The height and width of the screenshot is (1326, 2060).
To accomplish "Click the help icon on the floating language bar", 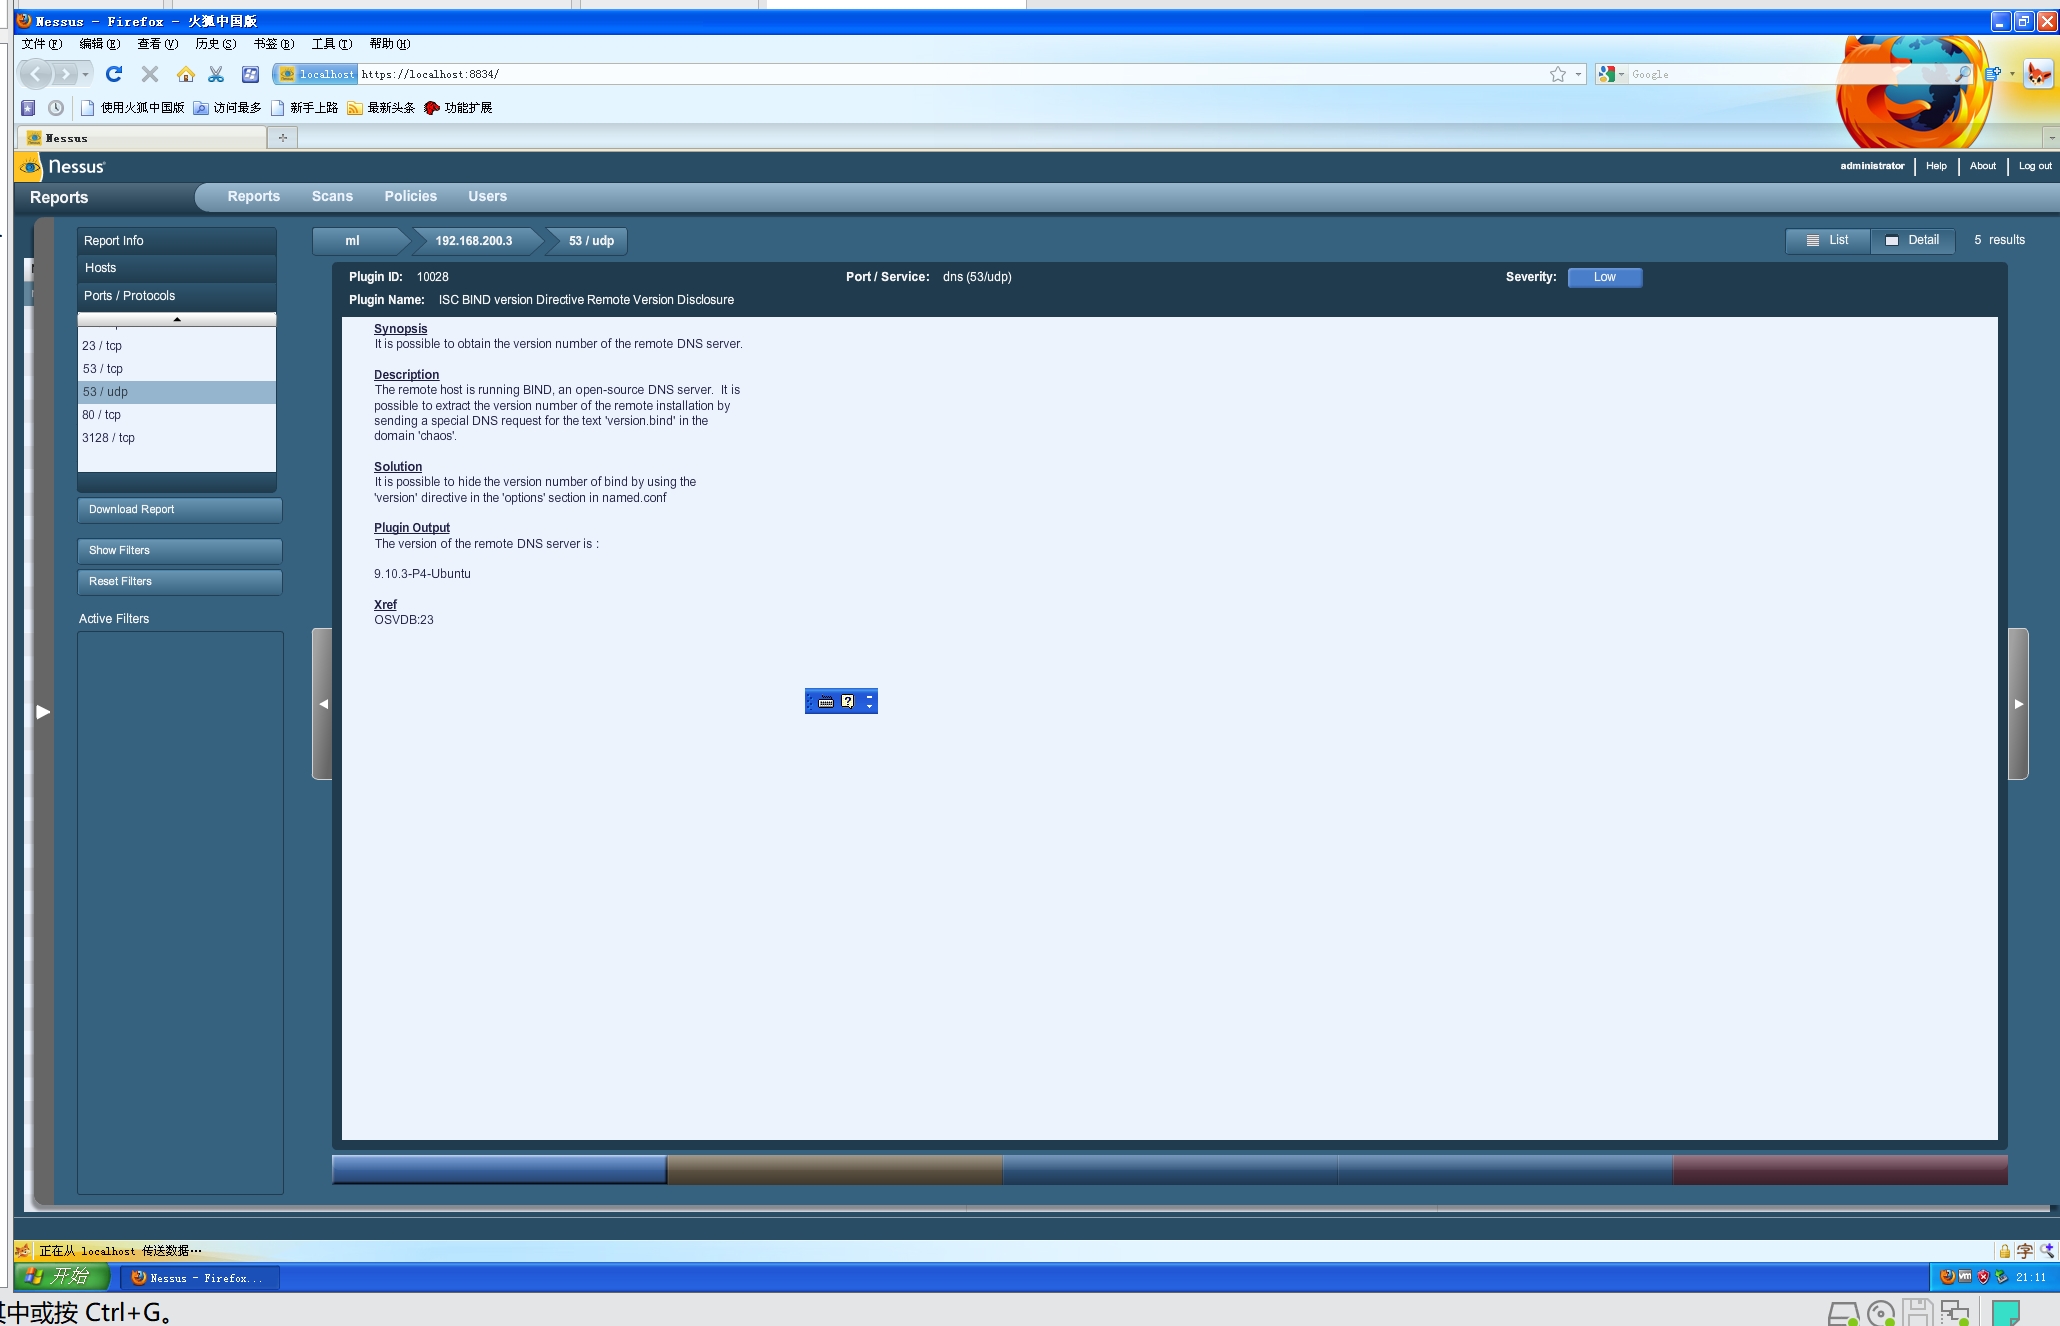I will click(x=848, y=702).
